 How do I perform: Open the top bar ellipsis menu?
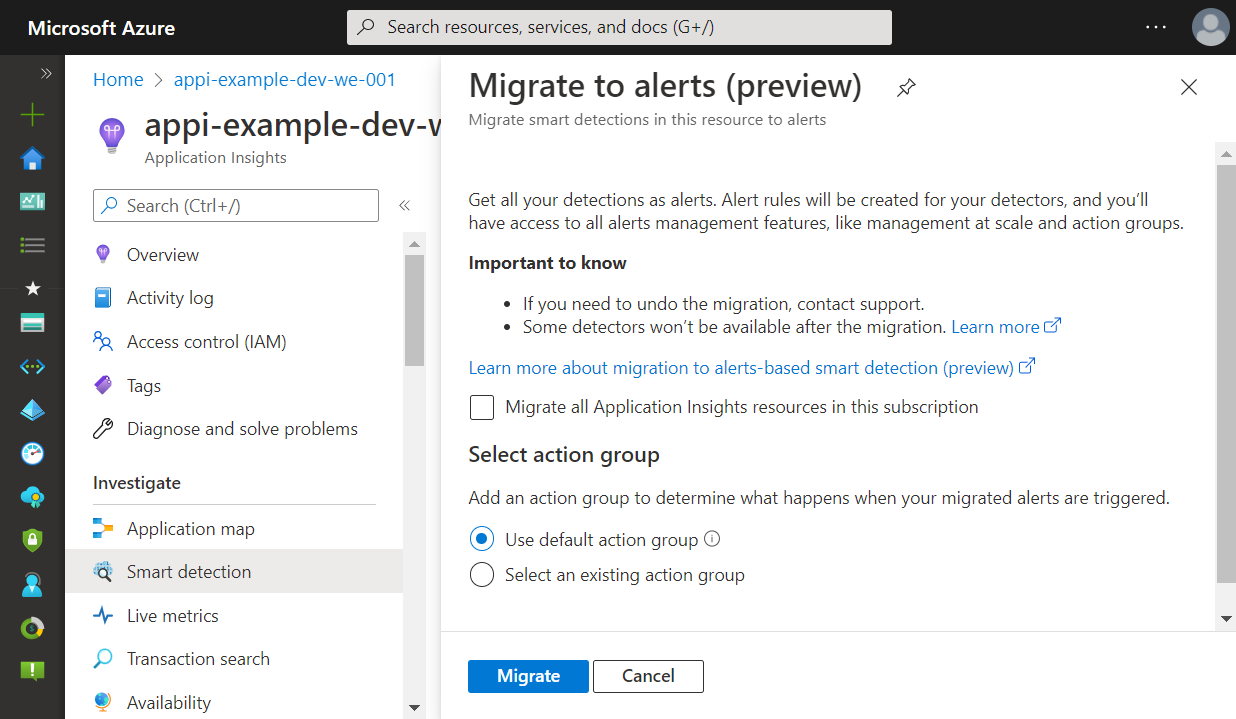pyautogui.click(x=1156, y=27)
